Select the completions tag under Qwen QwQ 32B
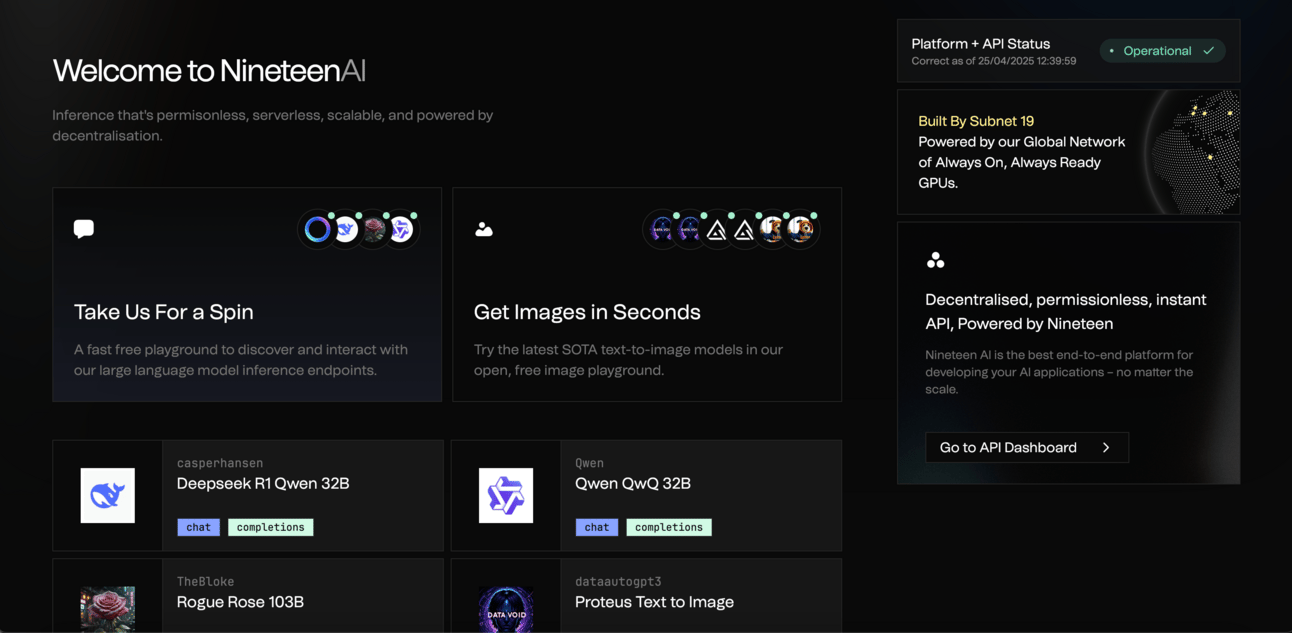The height and width of the screenshot is (633, 1292). (x=669, y=527)
